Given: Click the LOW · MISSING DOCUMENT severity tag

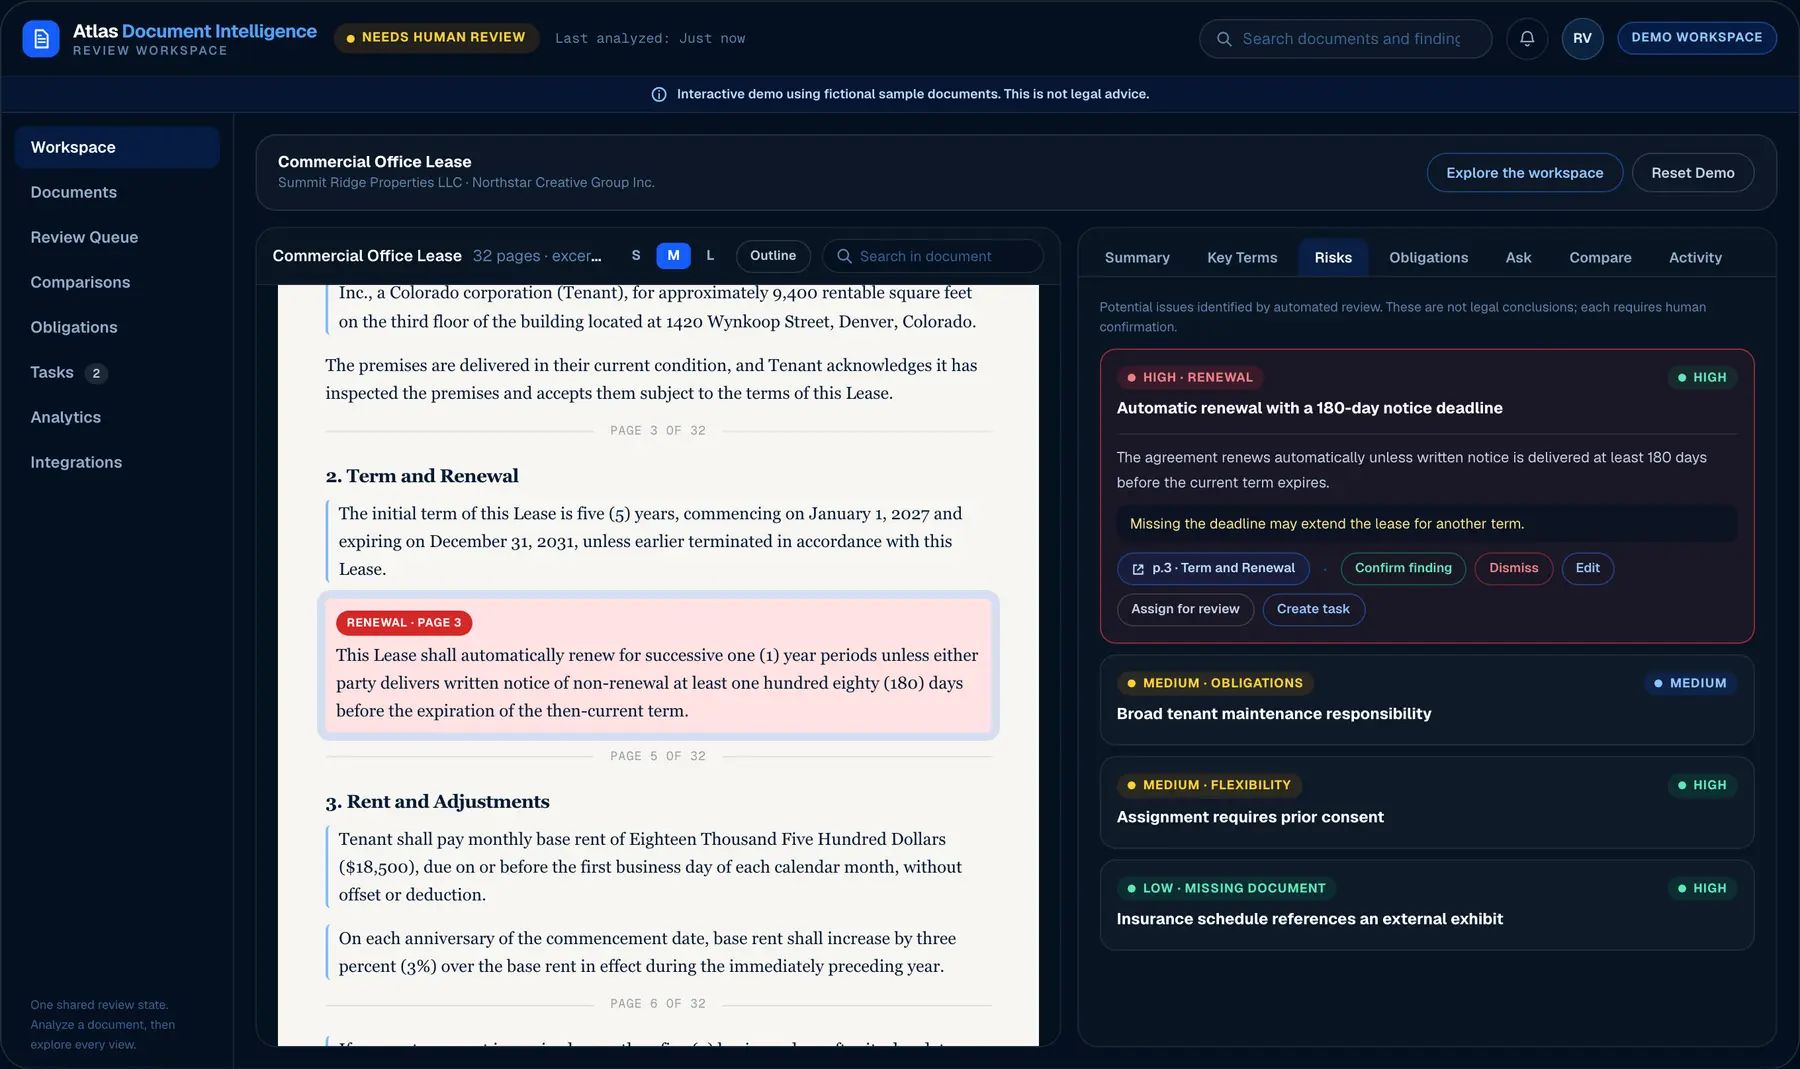Looking at the screenshot, I should coord(1226,889).
